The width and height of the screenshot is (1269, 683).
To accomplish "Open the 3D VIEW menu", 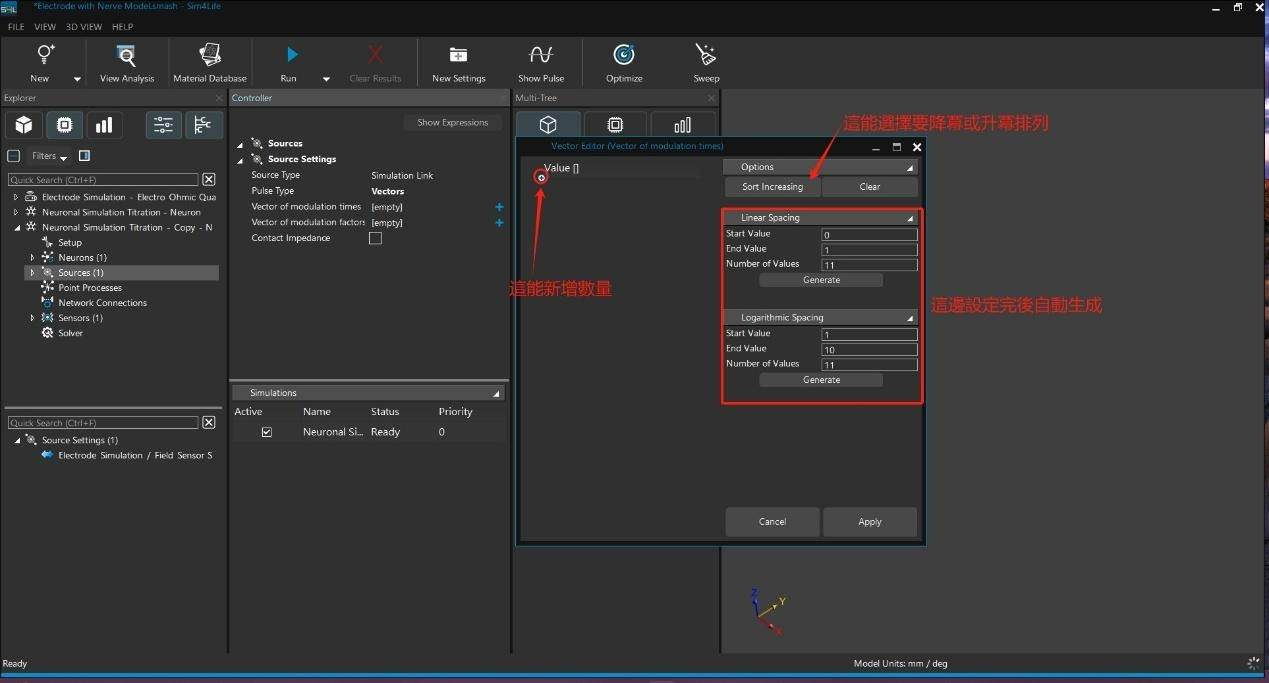I will 84,27.
